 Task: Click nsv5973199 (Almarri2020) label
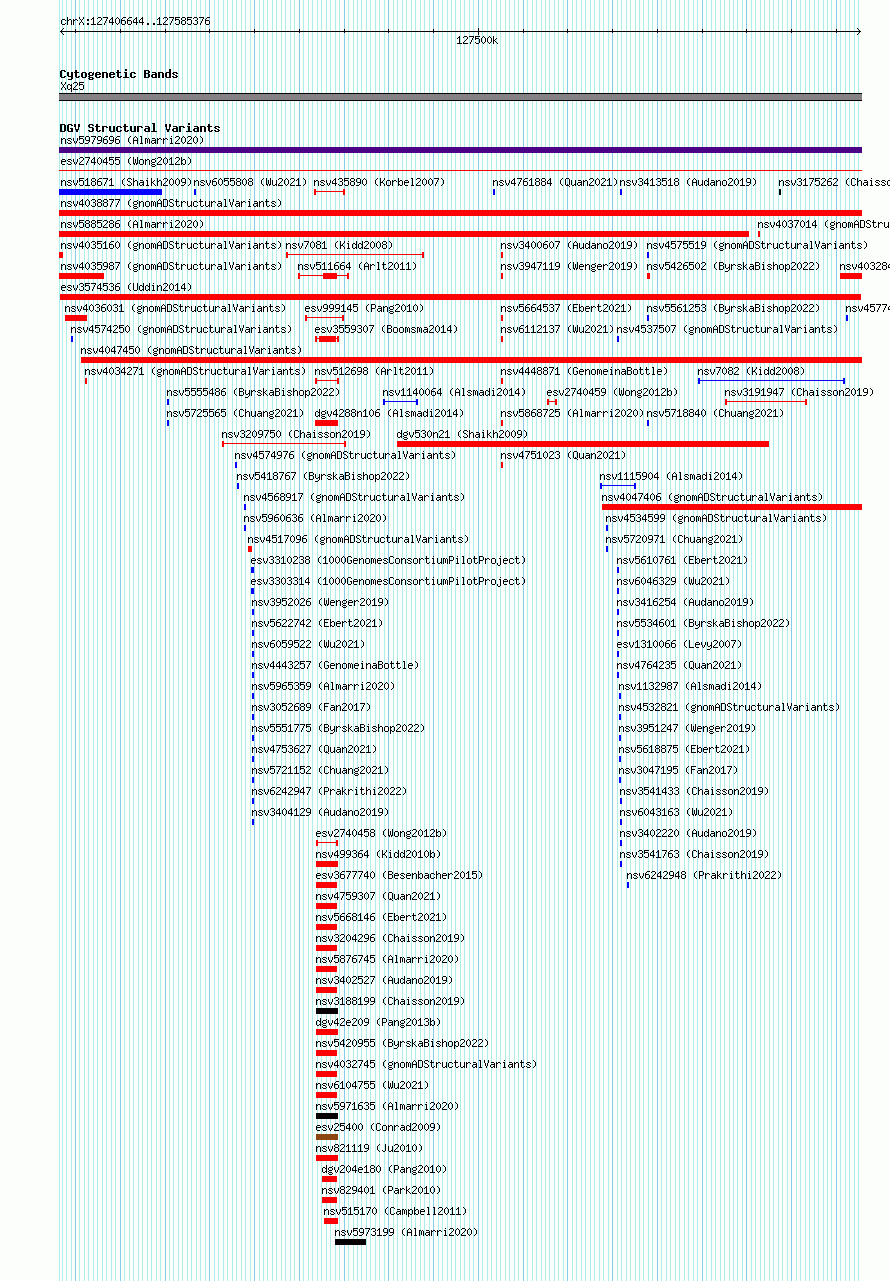406,1232
